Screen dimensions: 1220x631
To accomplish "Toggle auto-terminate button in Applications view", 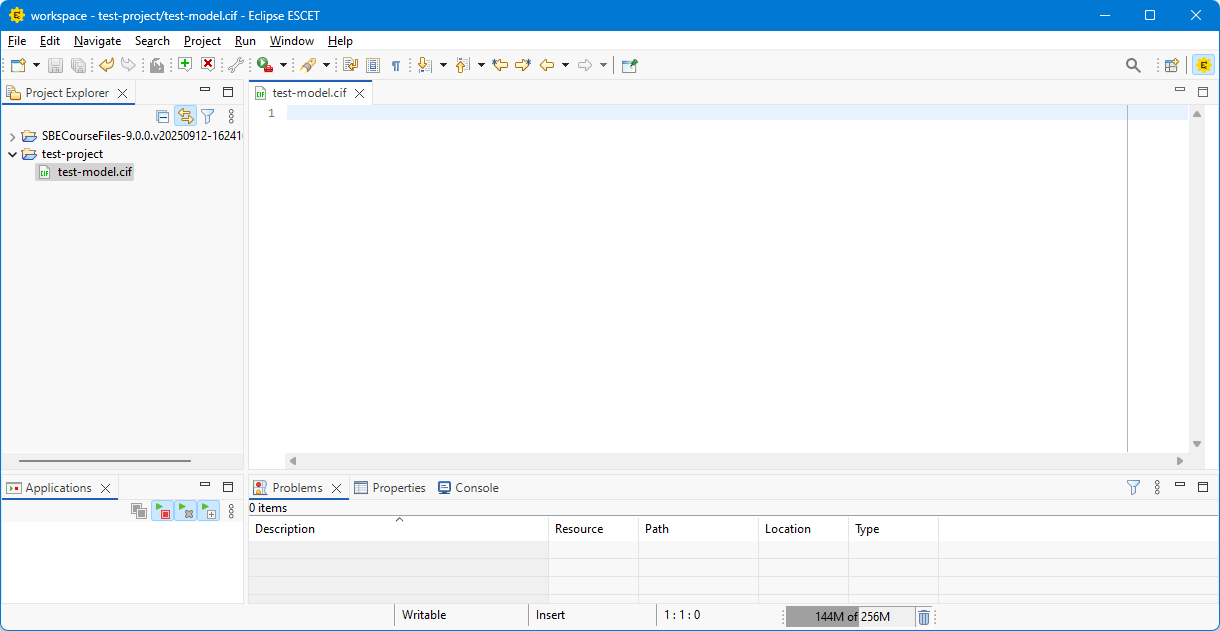I will pyautogui.click(x=162, y=511).
